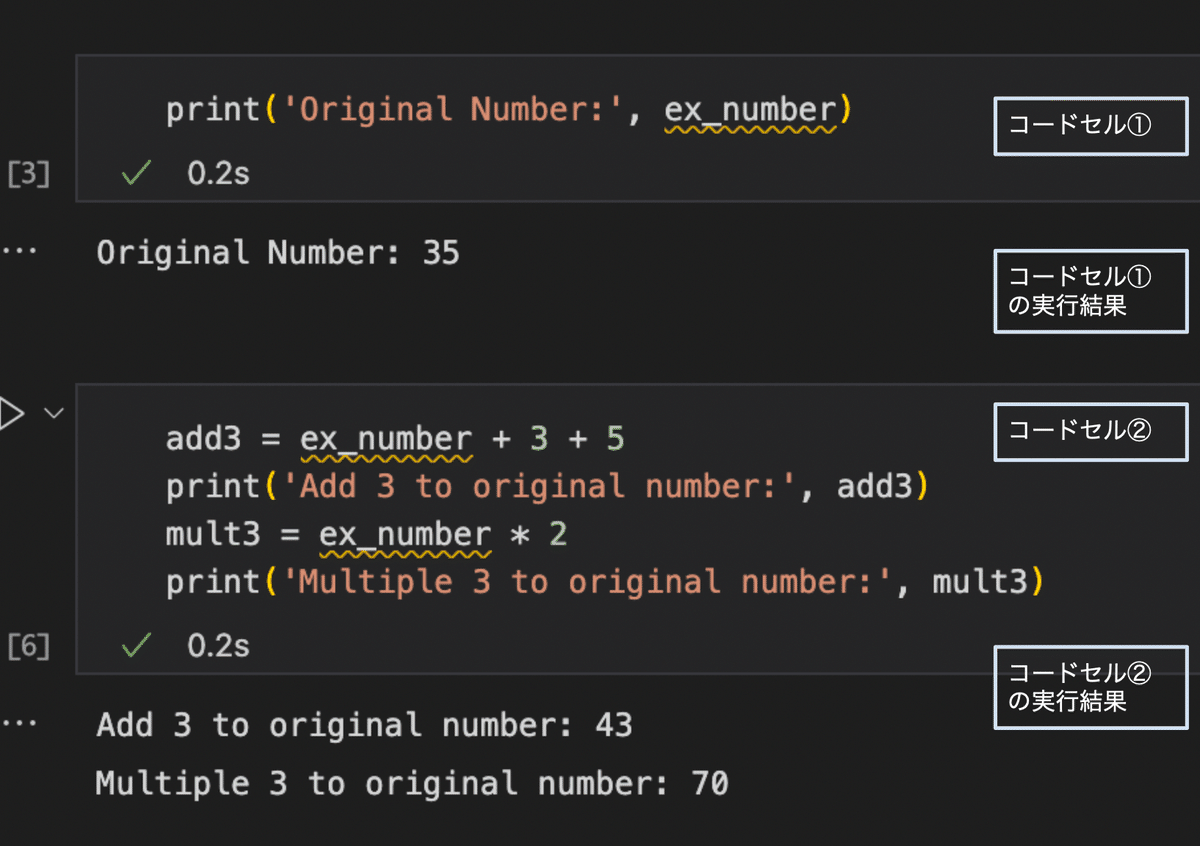The width and height of the screenshot is (1200, 846).
Task: Run the cell starting with add3
Action: pyautogui.click(x=9, y=413)
